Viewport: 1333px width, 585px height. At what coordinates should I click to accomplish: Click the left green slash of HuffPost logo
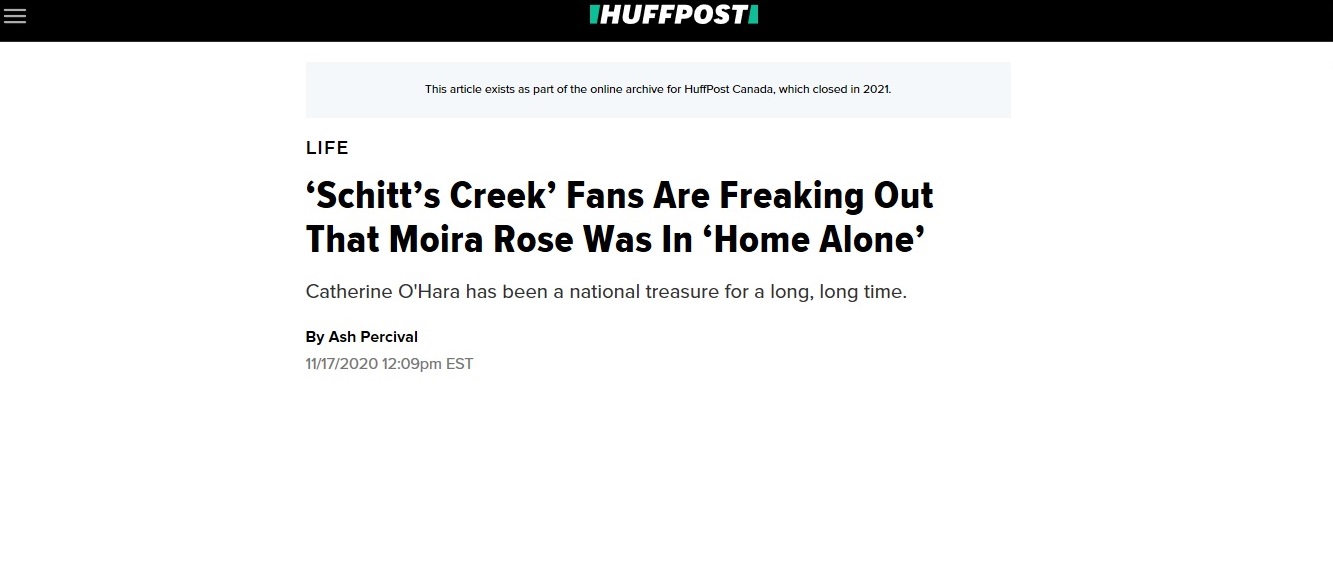point(594,15)
